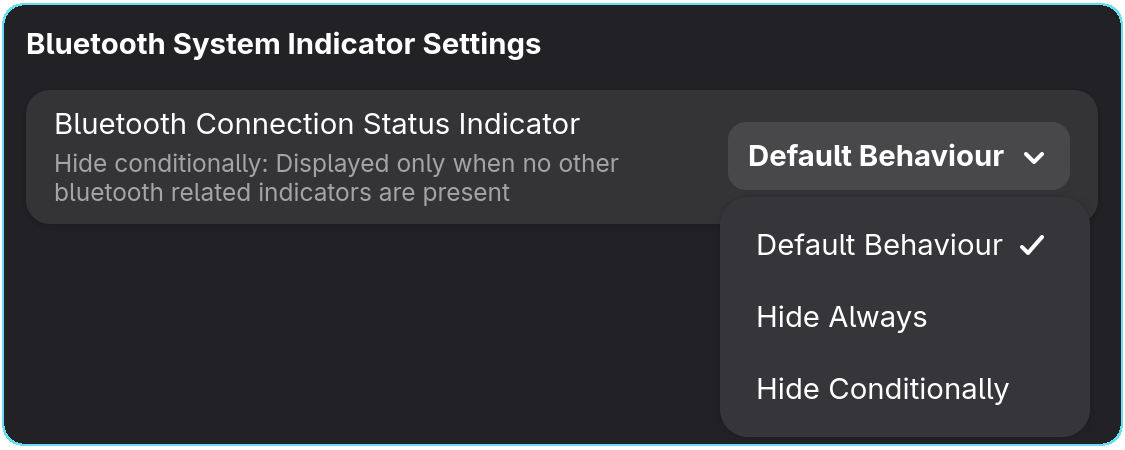Select the Hide Conditionally option
This screenshot has height=450, width=1125.
click(882, 389)
